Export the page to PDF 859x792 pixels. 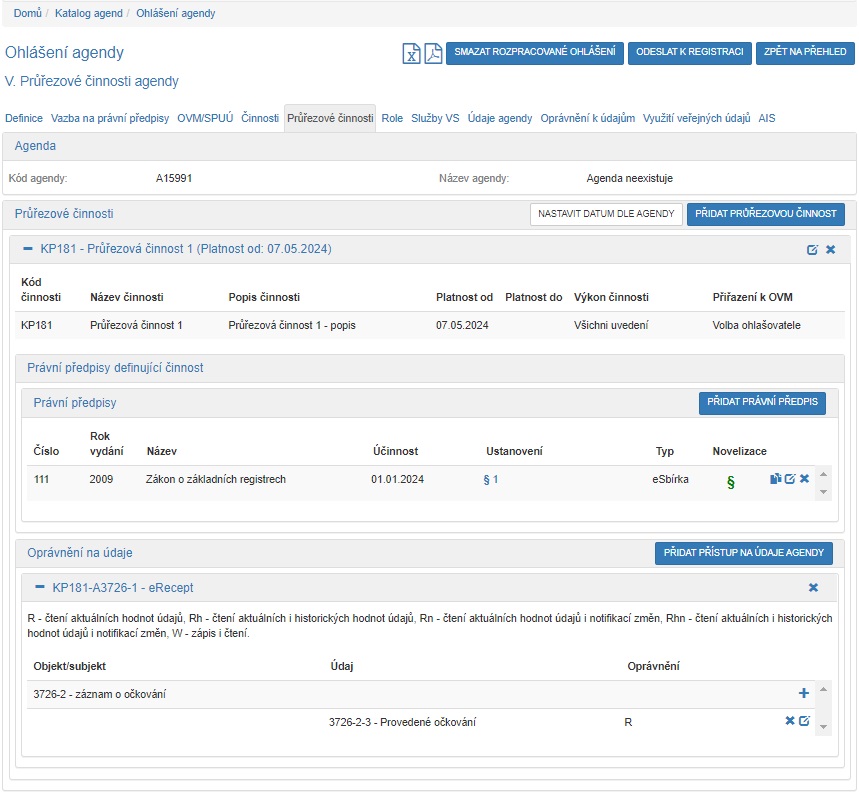433,54
